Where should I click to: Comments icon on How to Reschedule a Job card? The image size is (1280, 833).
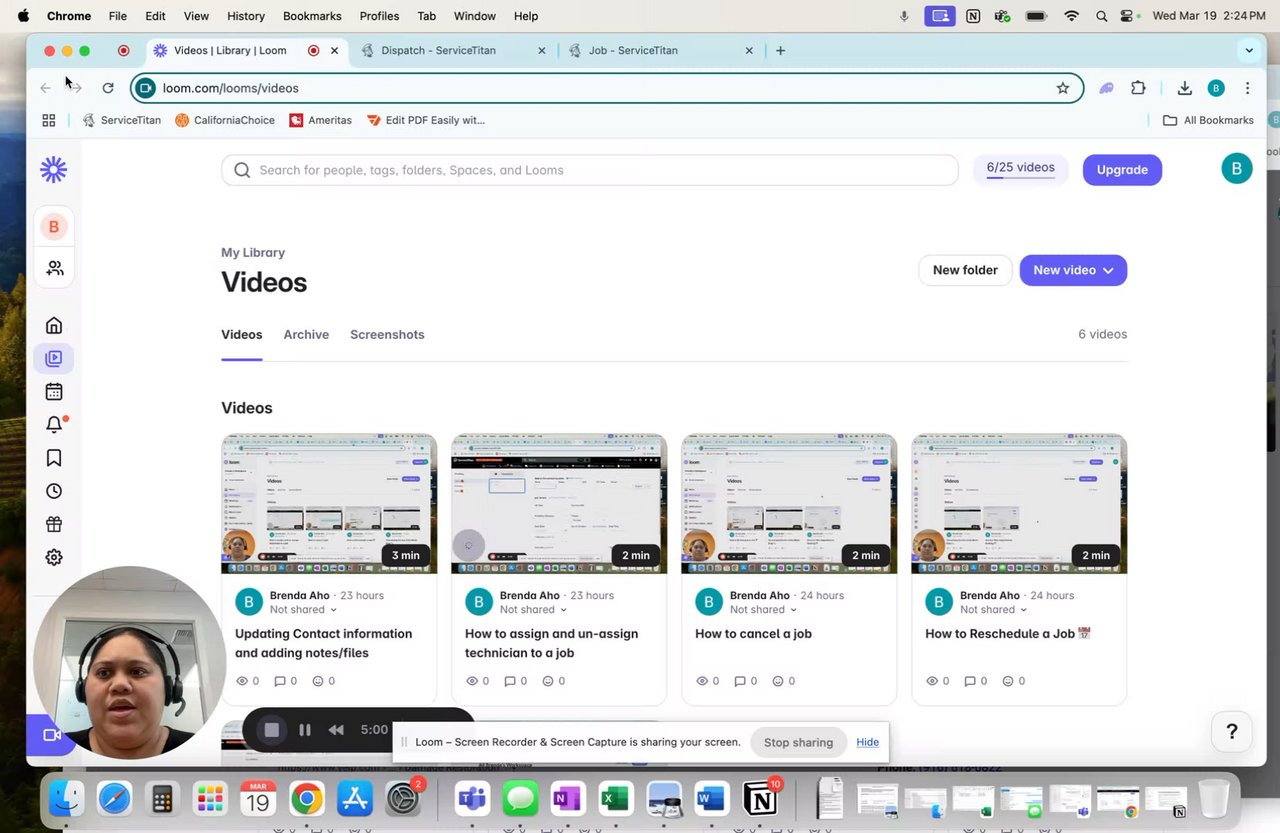(970, 681)
